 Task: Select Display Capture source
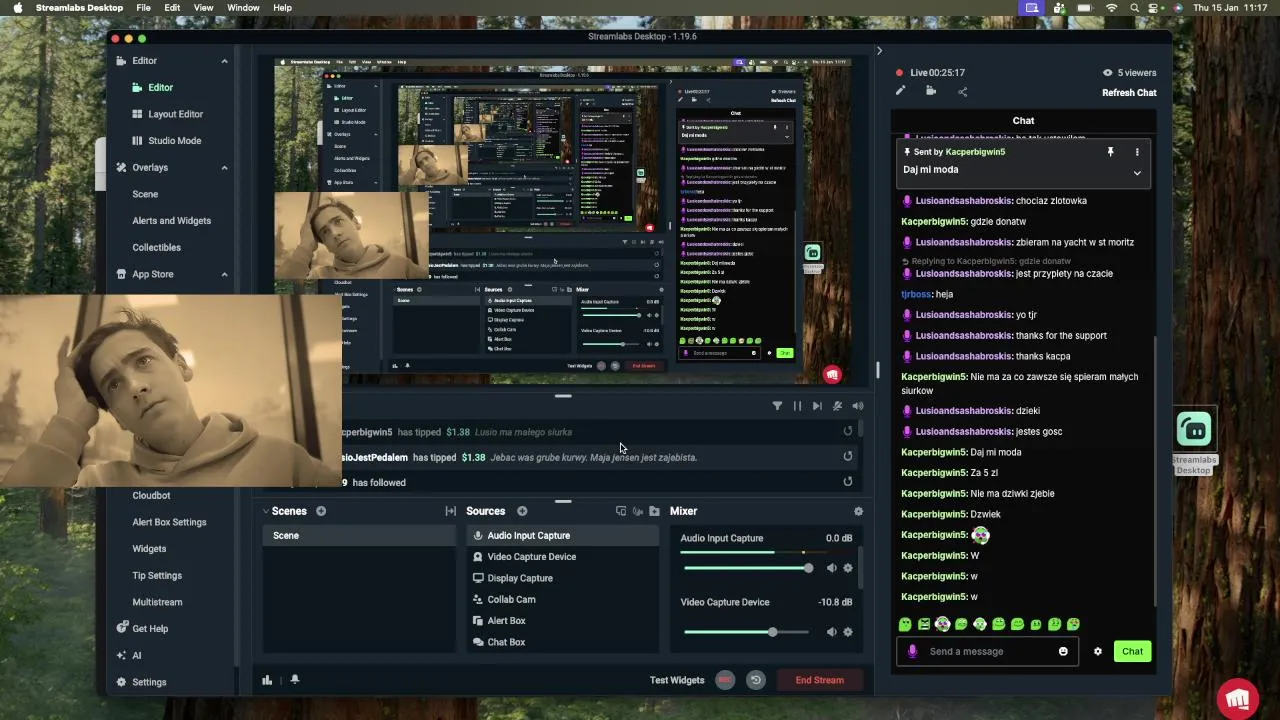pyautogui.click(x=563, y=578)
